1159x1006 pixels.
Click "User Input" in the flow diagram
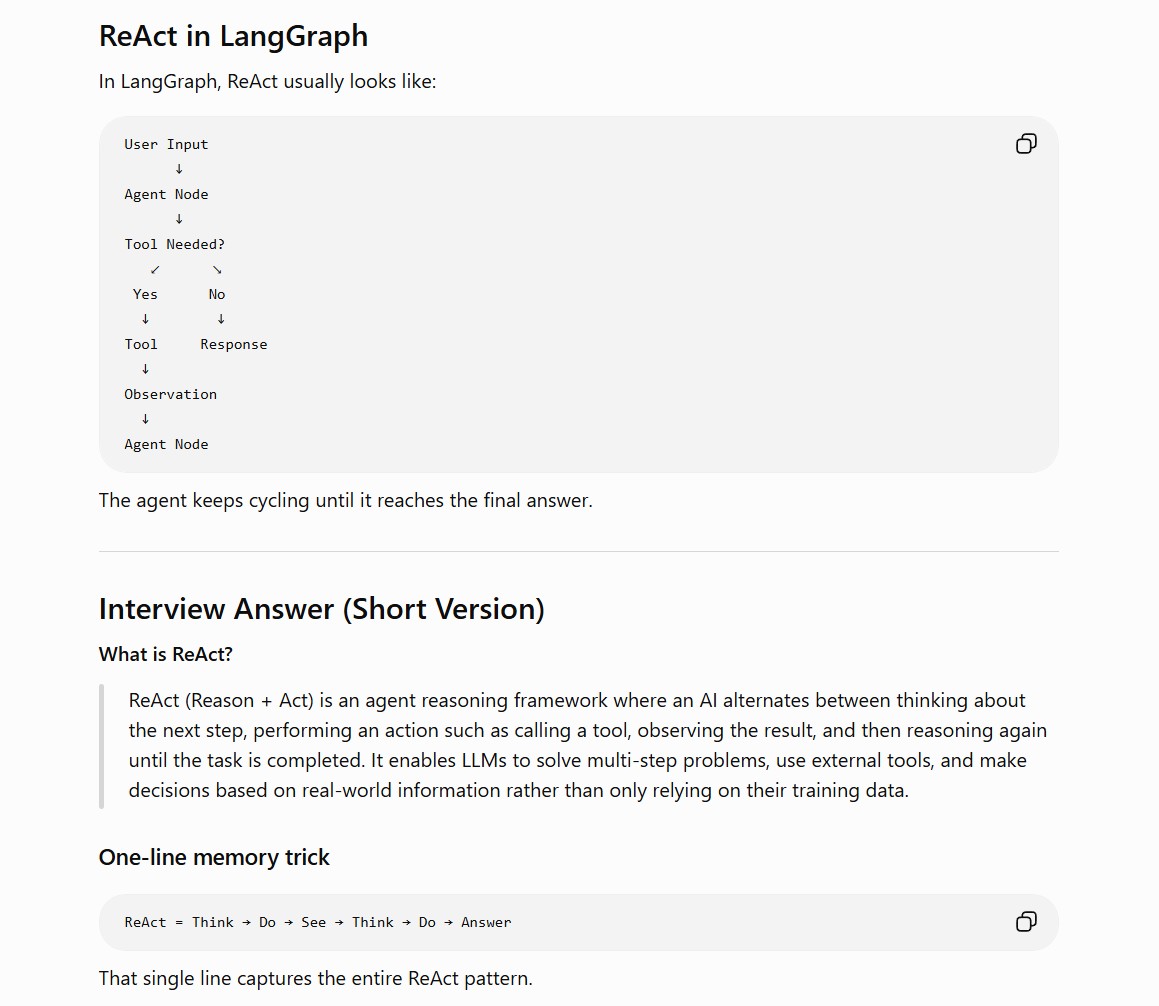166,144
